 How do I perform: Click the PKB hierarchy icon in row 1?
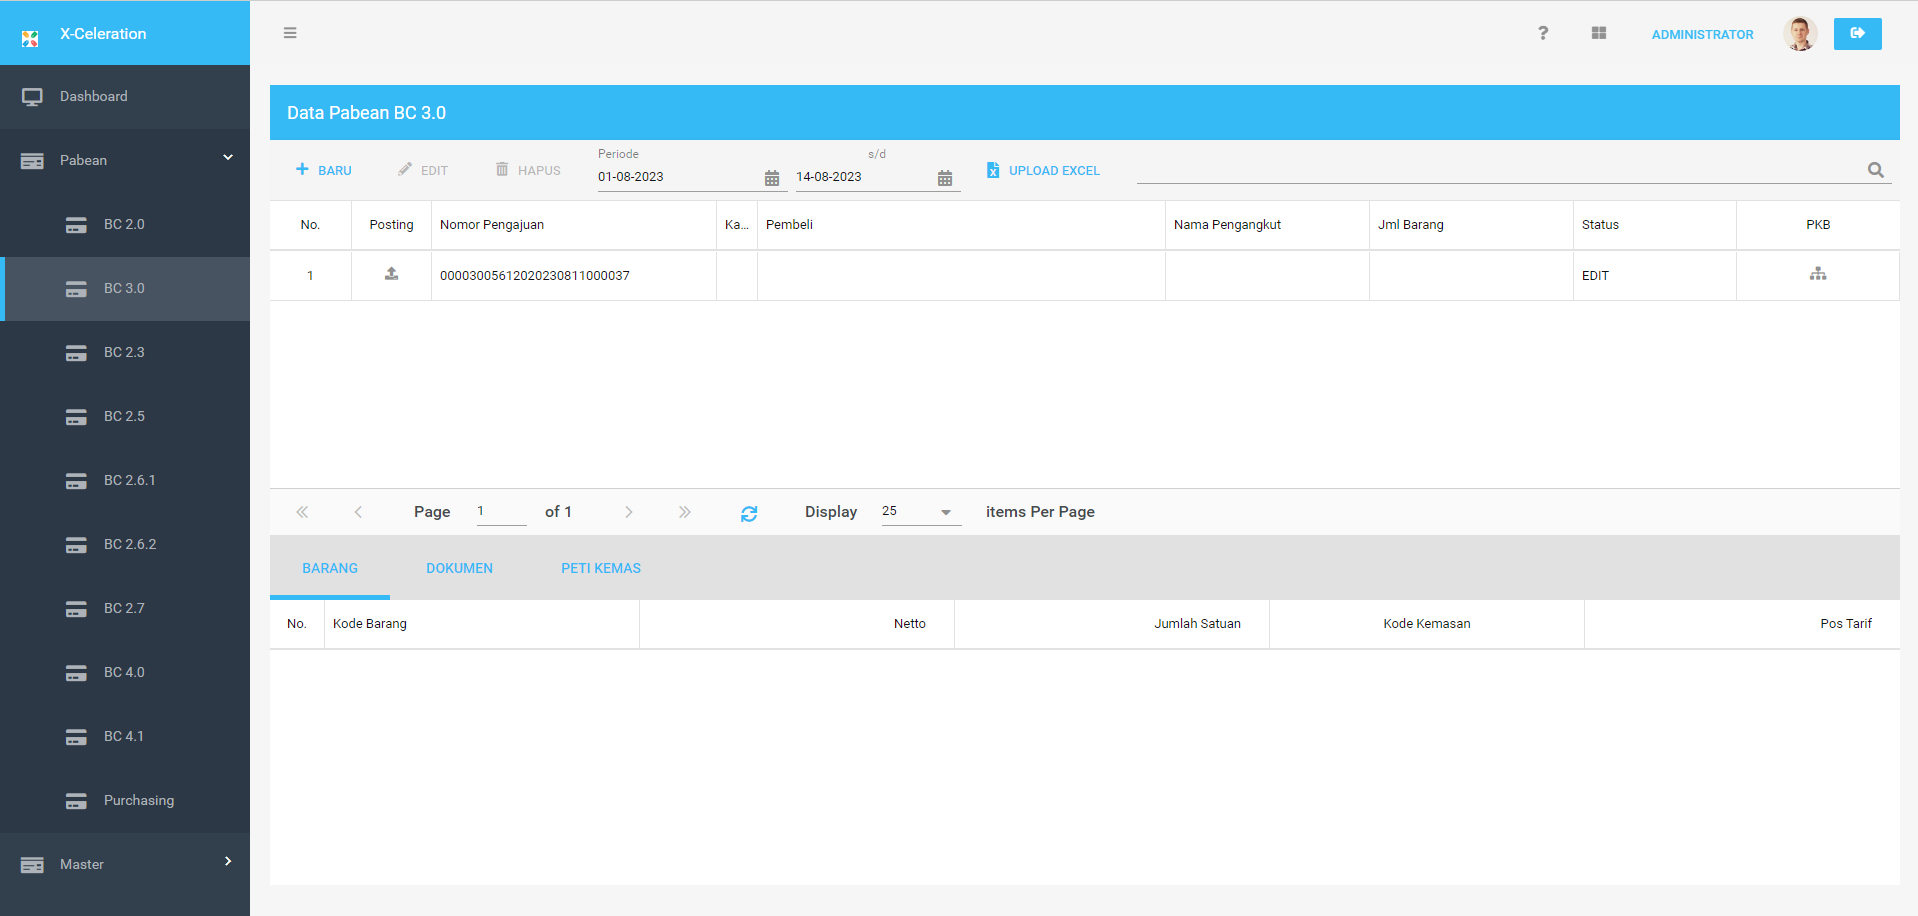(1818, 274)
